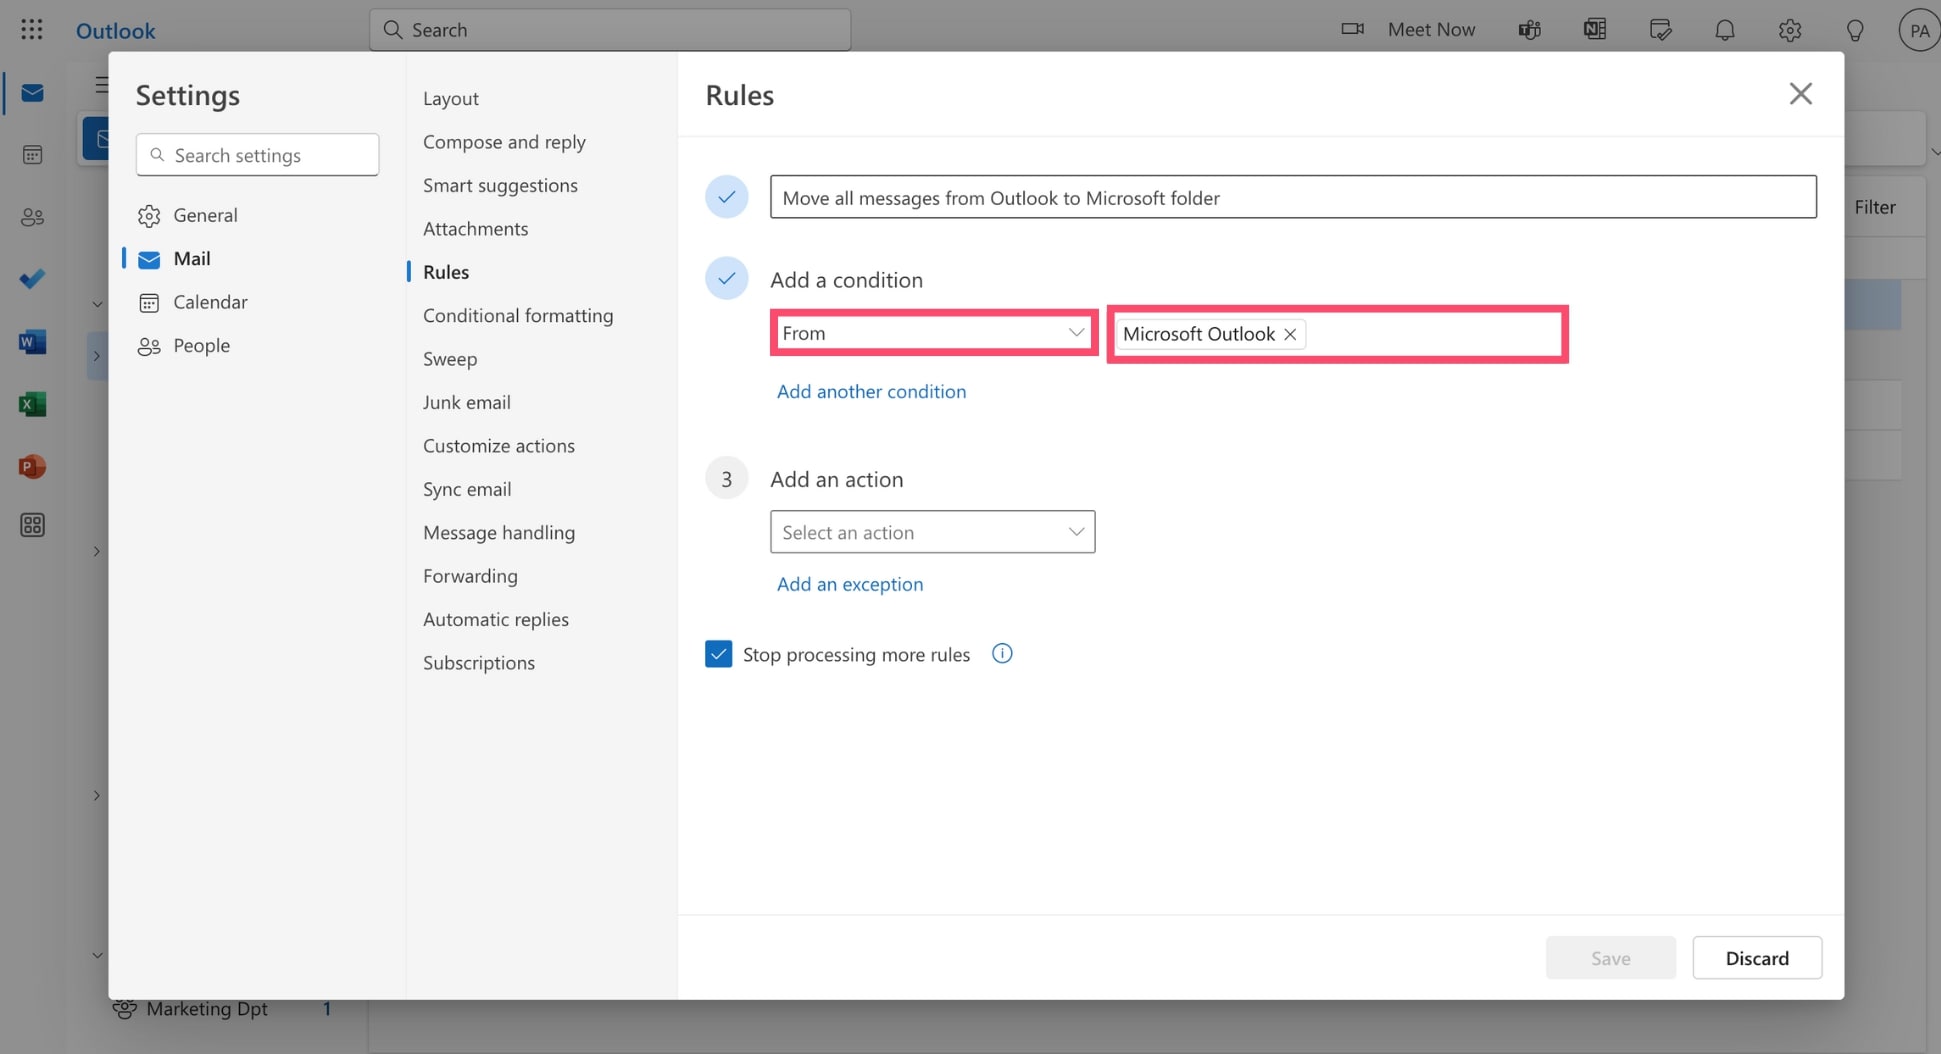Toggle Stop processing more rules checkbox

tap(718, 654)
